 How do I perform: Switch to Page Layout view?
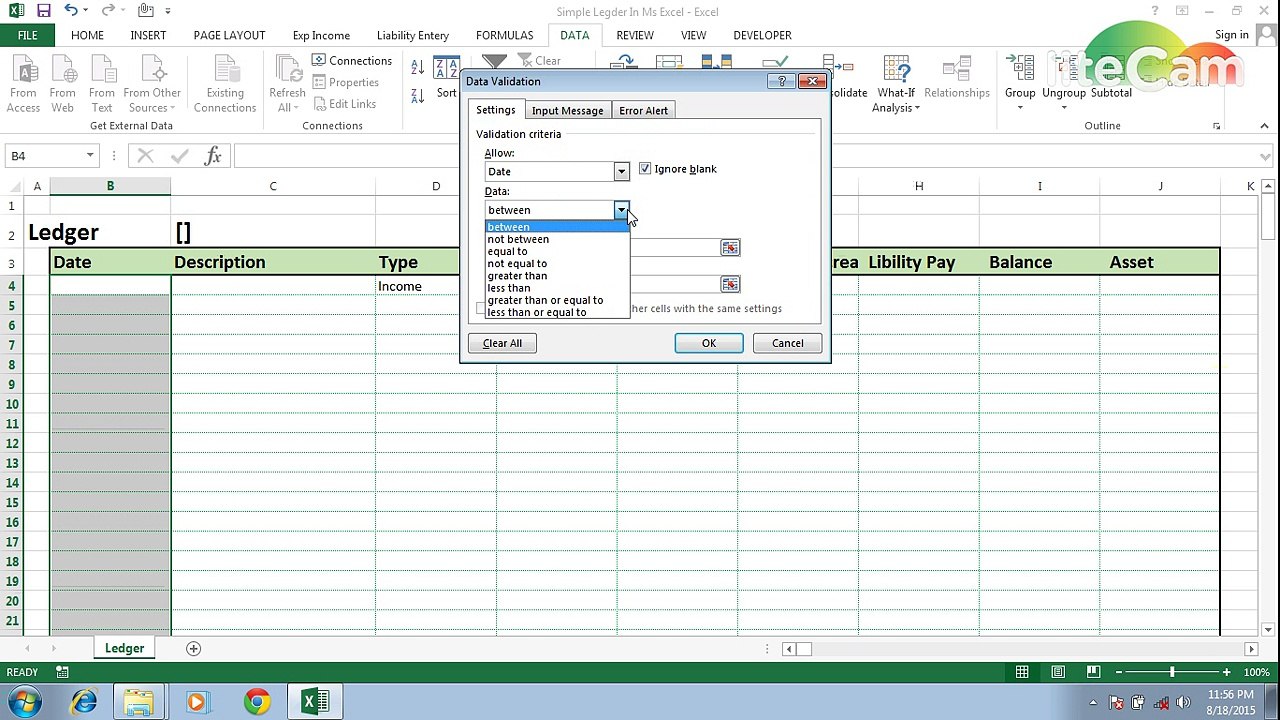[1058, 672]
